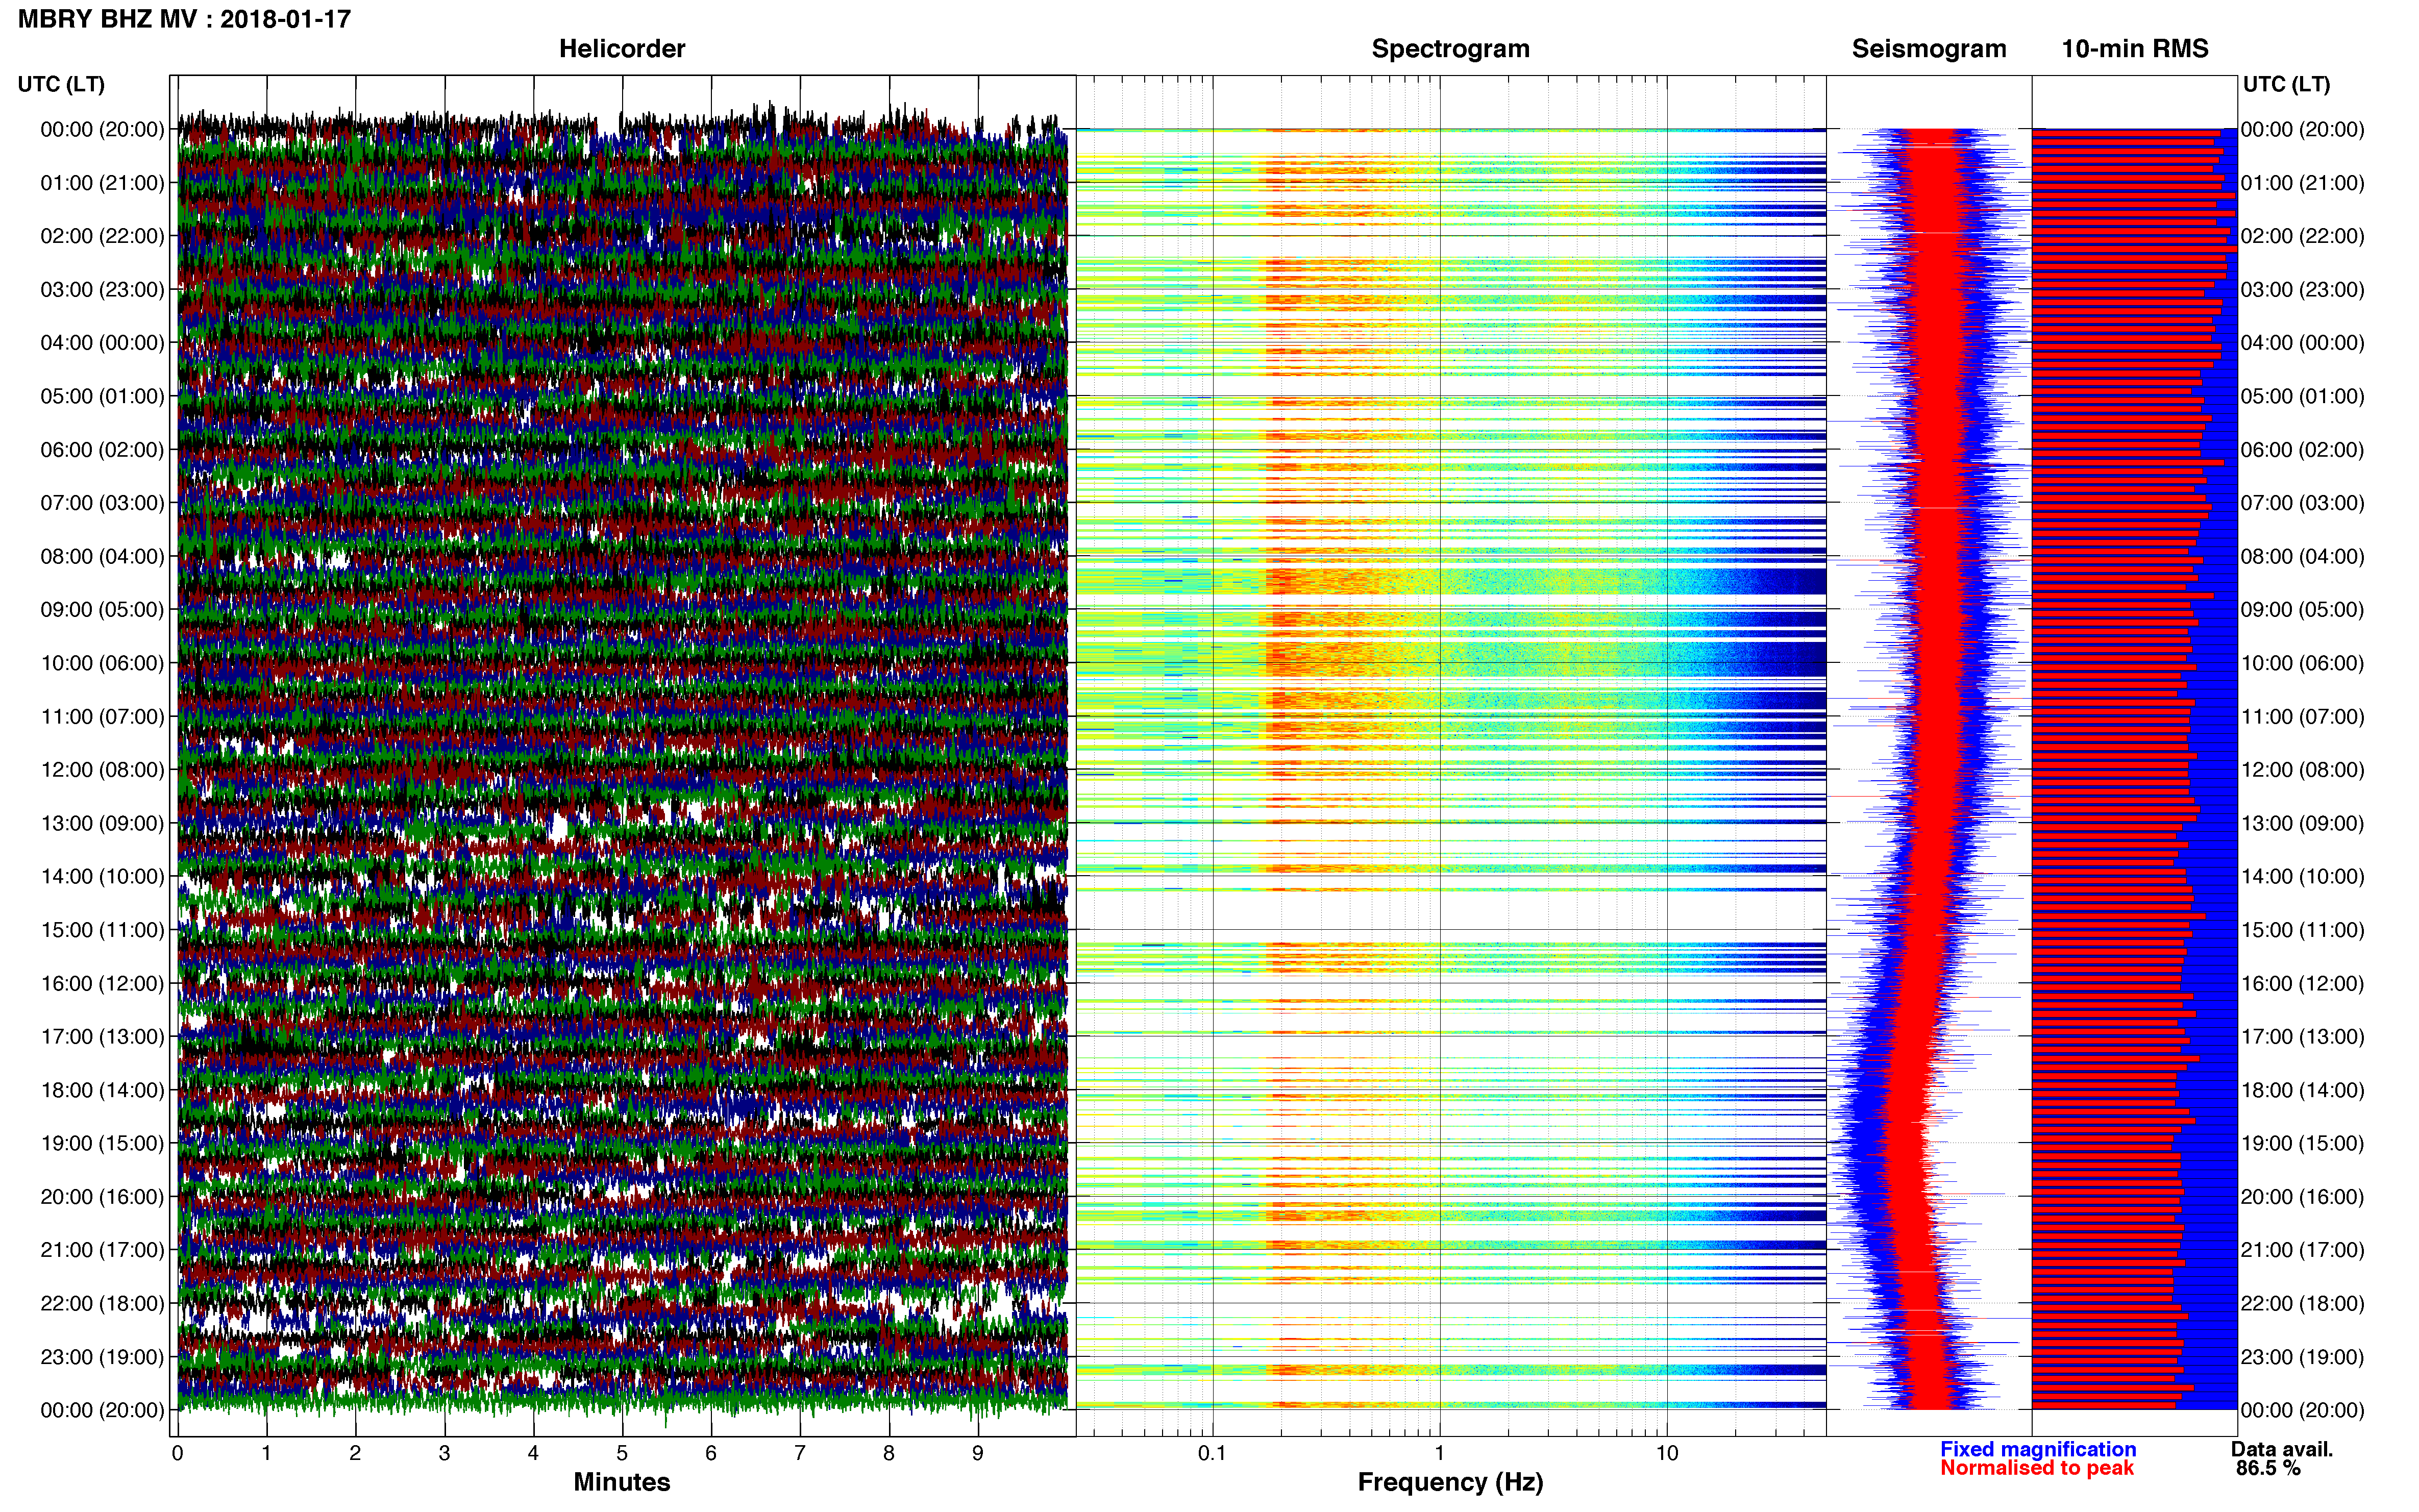Click the UTC (LT) label beside the RMS panel
This screenshot has width=2419, height=1512.
[2286, 84]
